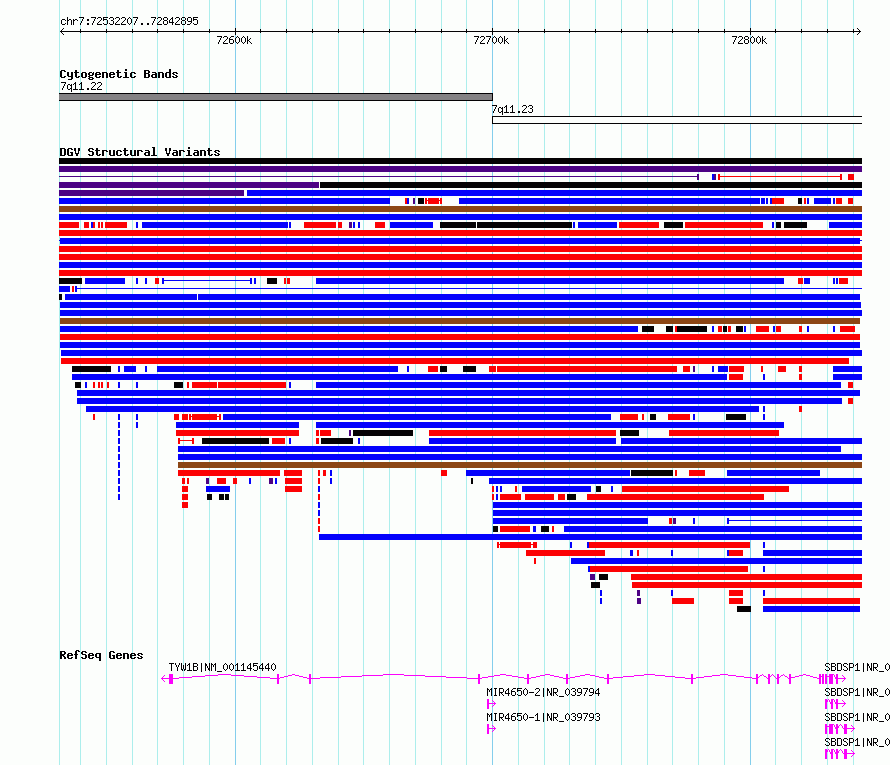Open the RefSeq Genes track title

(x=101, y=655)
